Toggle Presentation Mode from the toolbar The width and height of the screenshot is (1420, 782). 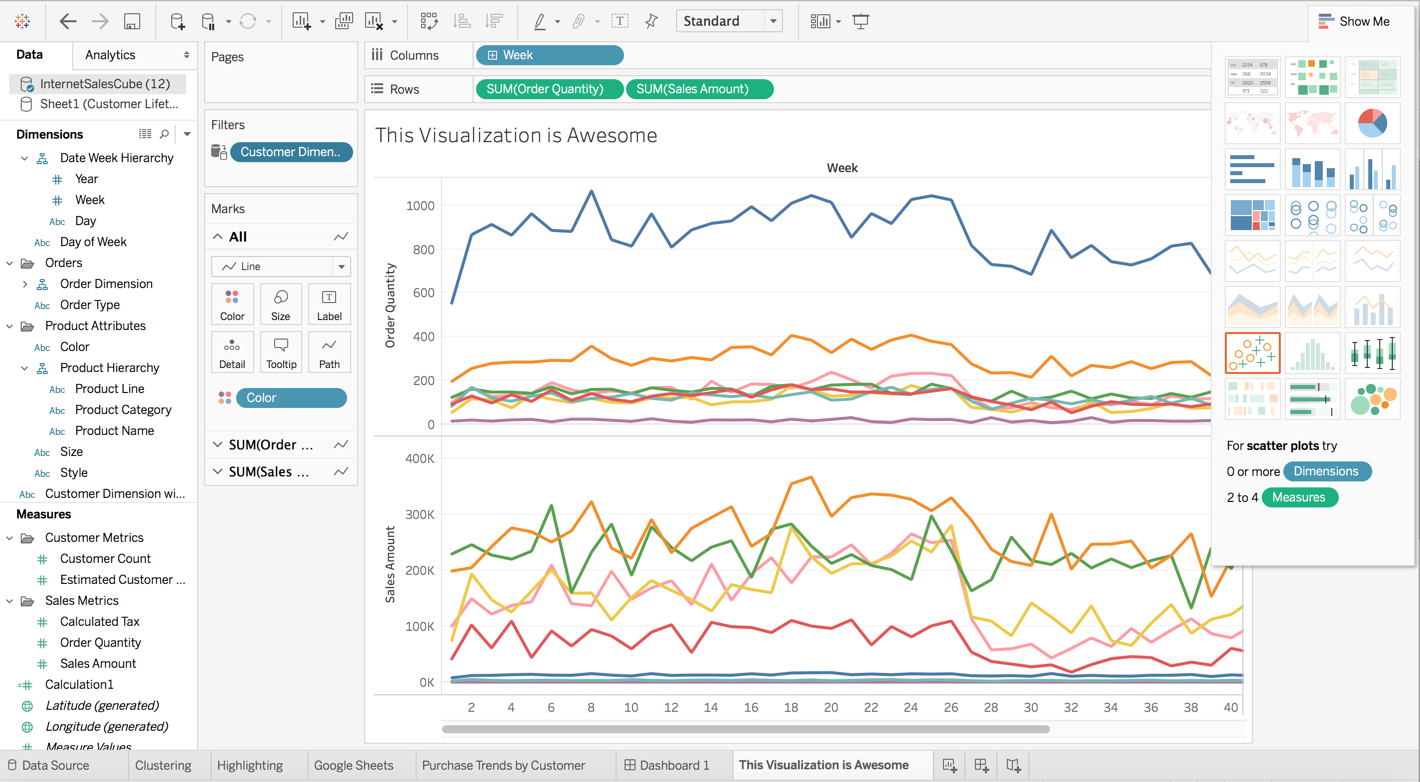click(860, 21)
